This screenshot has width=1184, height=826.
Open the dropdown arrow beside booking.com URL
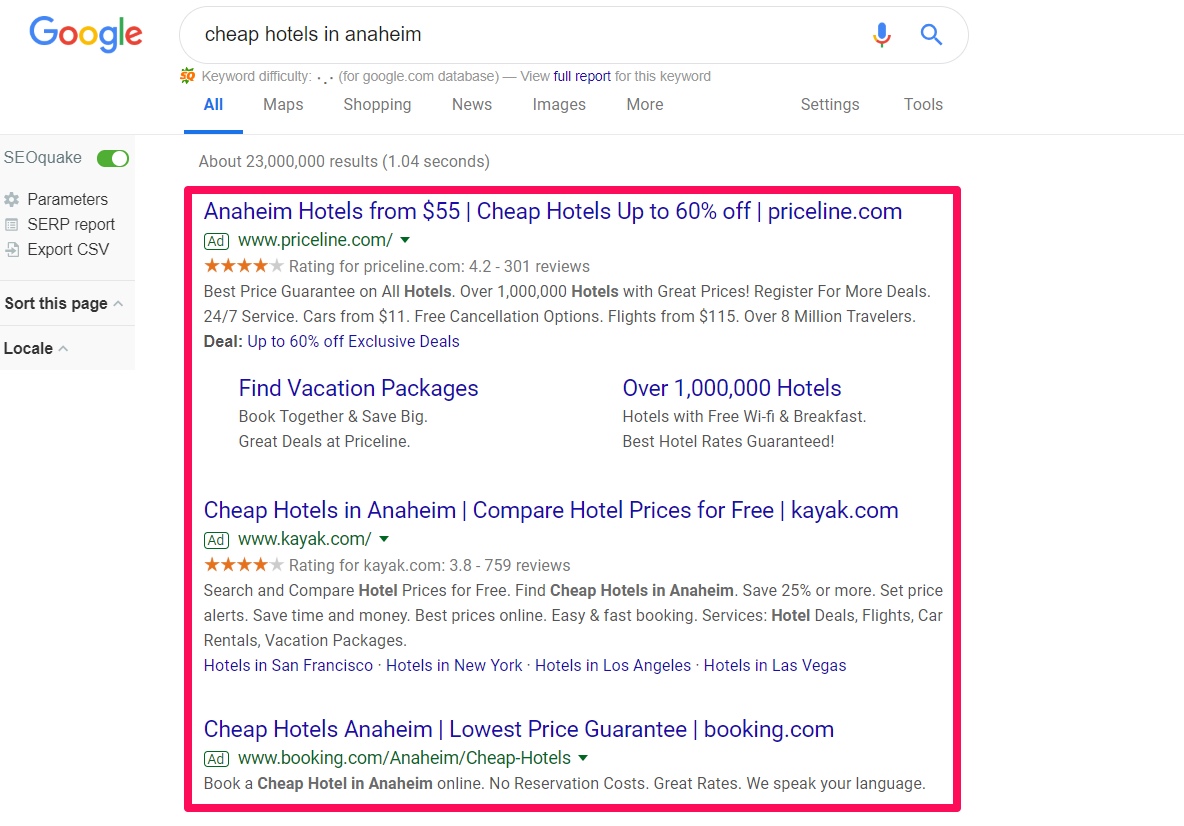pyautogui.click(x=583, y=758)
